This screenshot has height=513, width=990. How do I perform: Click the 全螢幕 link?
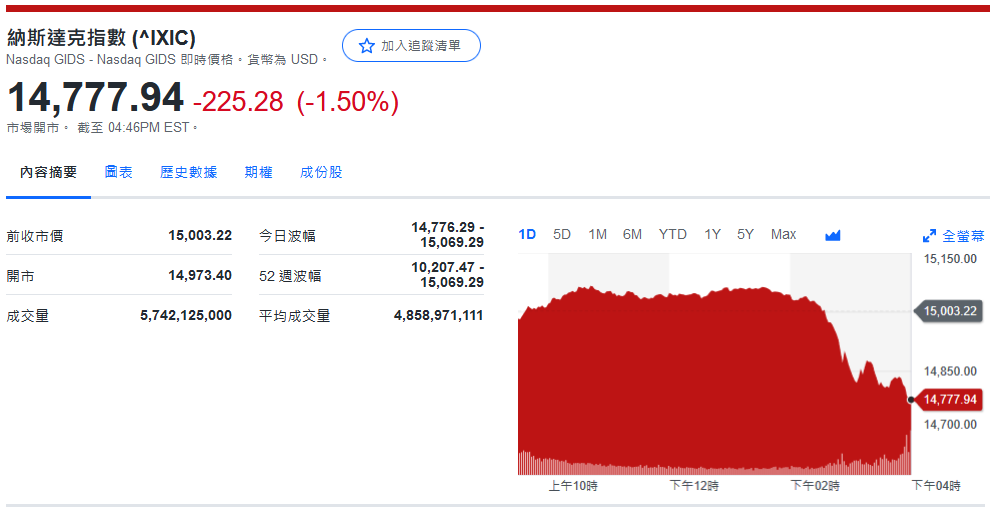point(963,236)
